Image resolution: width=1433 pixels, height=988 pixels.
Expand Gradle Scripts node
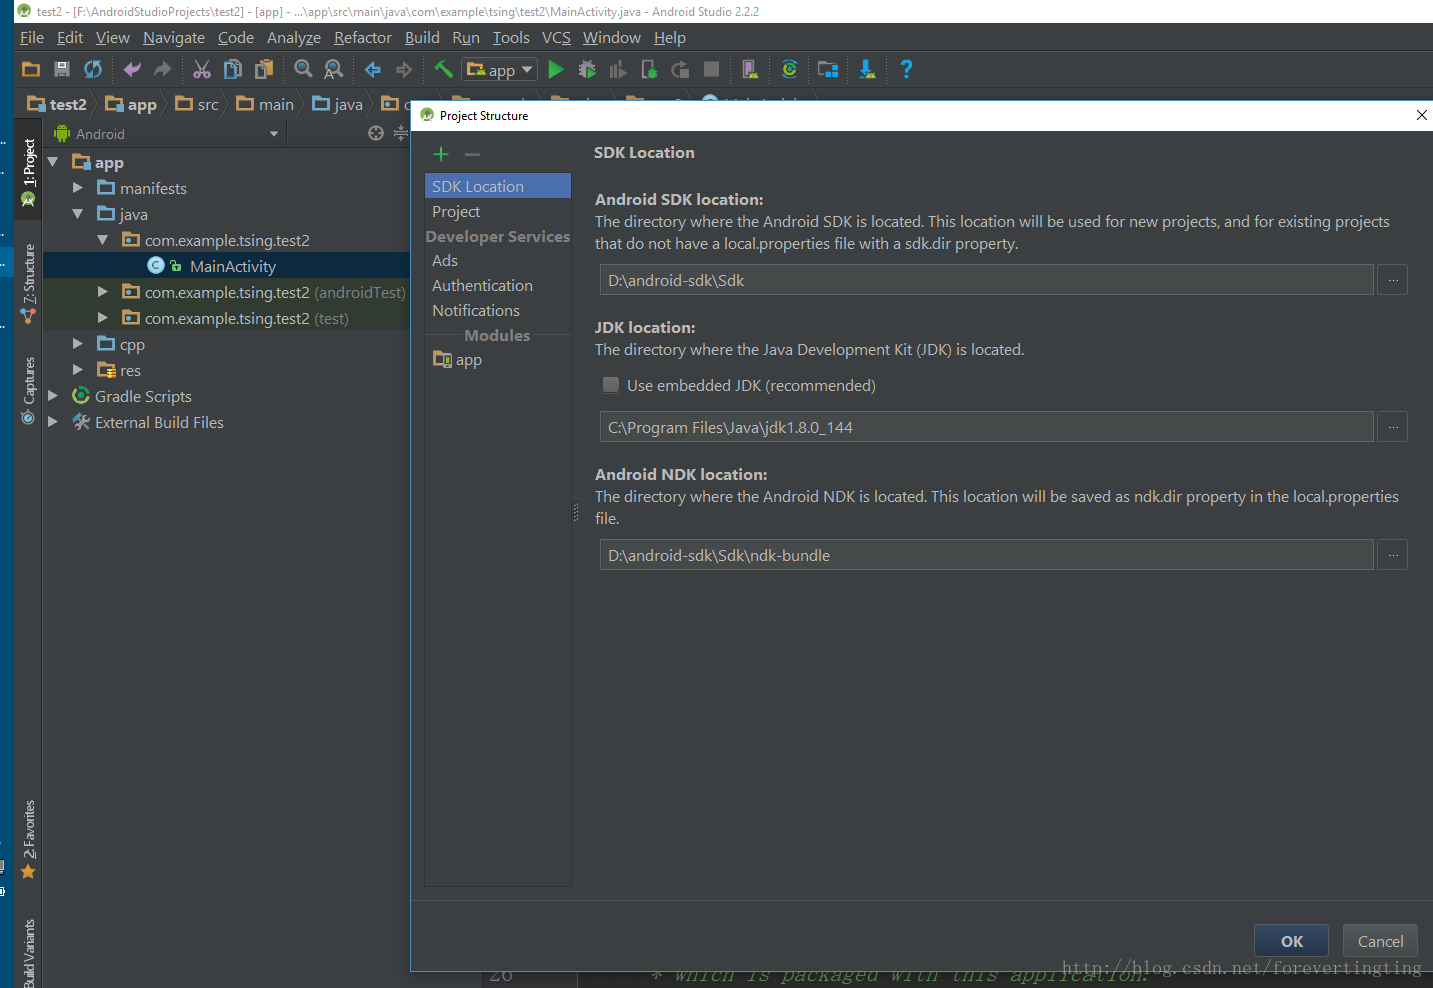pyautogui.click(x=53, y=396)
